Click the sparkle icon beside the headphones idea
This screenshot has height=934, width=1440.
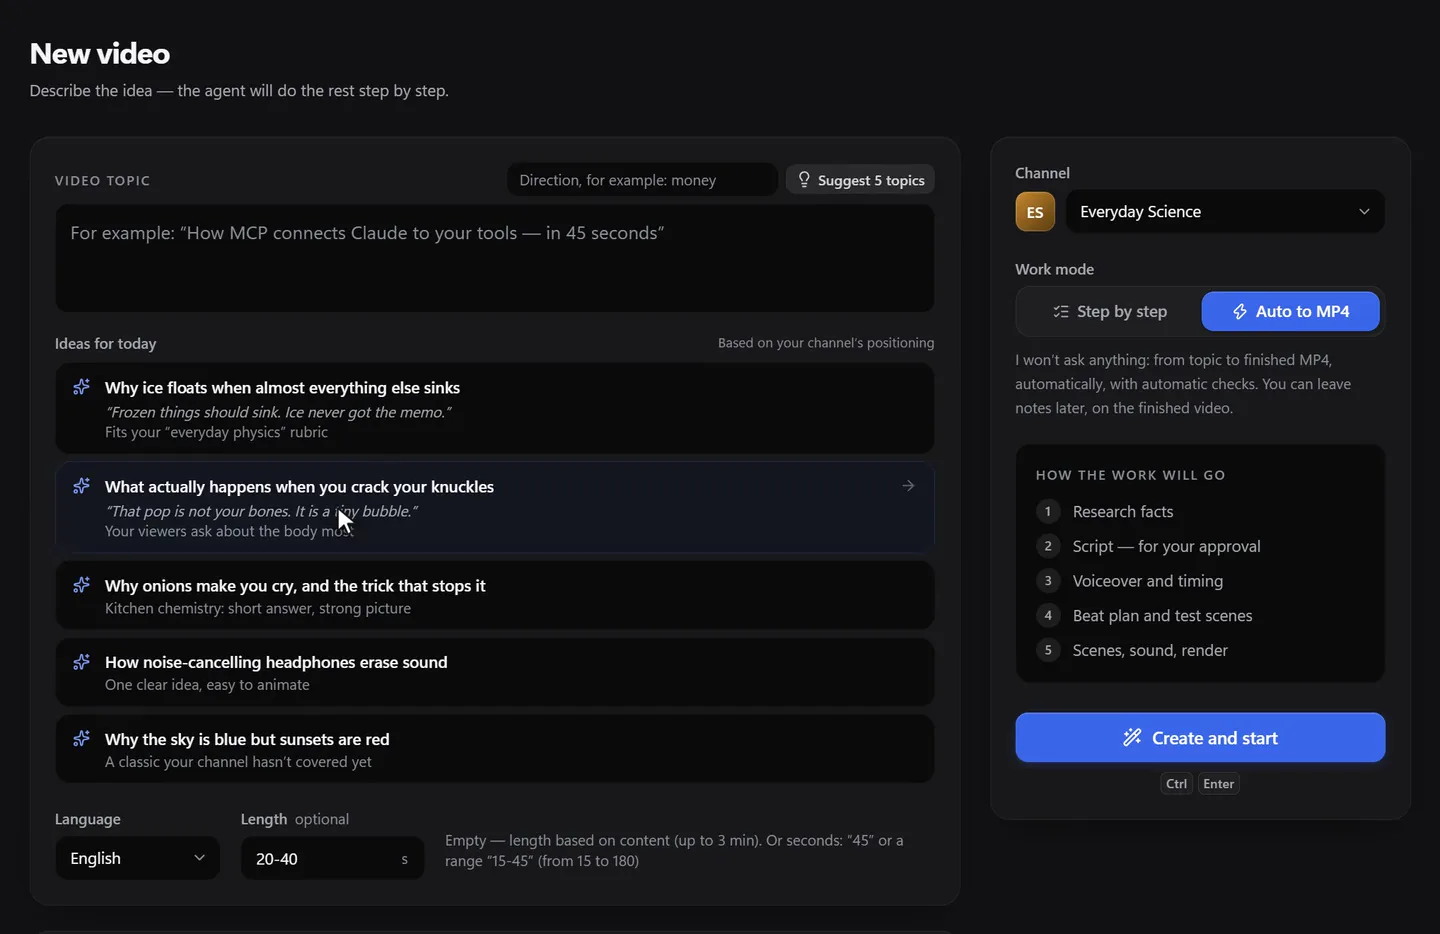coord(82,662)
